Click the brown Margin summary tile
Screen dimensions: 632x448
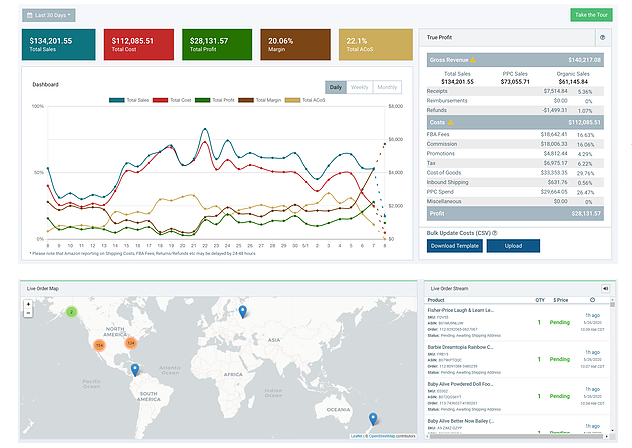point(292,45)
